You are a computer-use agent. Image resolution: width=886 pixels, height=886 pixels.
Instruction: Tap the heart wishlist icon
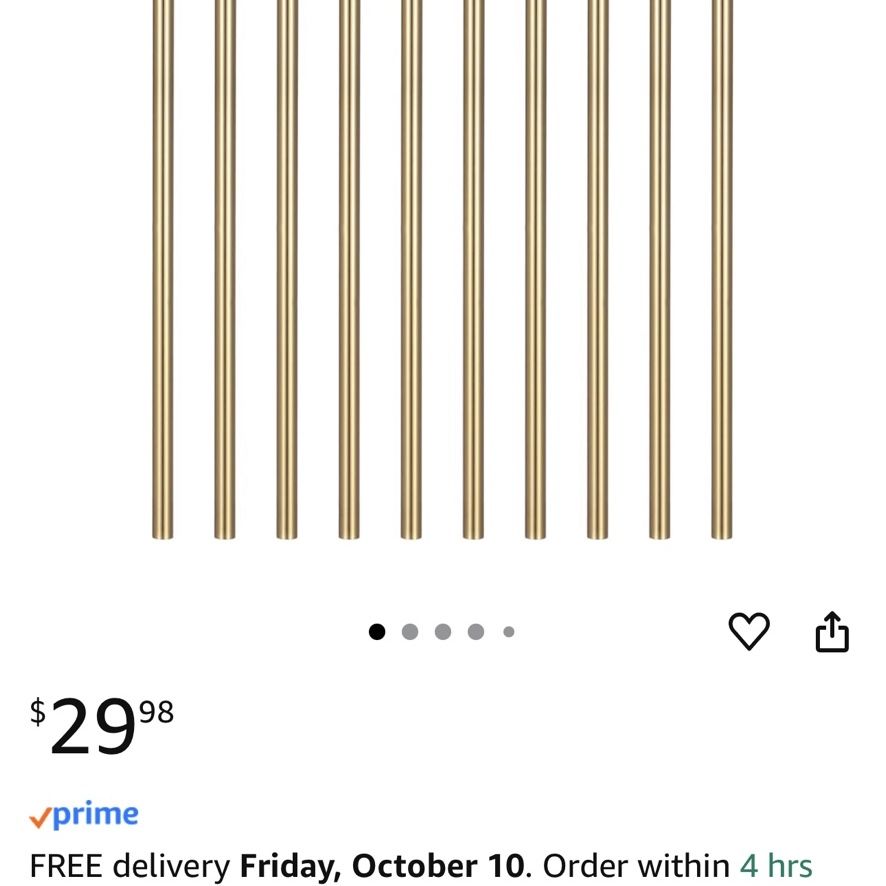pyautogui.click(x=749, y=631)
